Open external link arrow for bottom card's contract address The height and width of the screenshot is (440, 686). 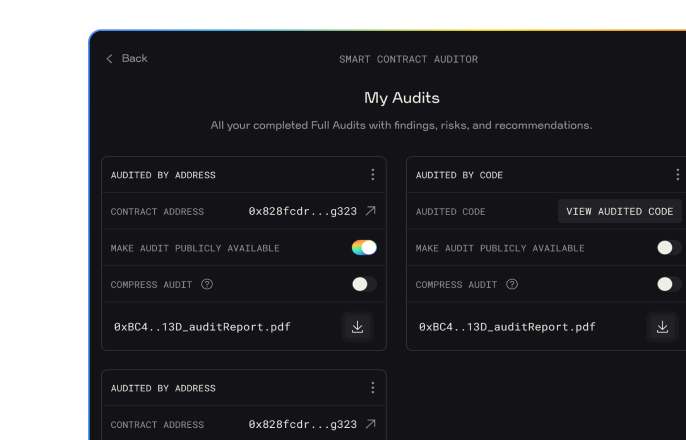tap(371, 424)
